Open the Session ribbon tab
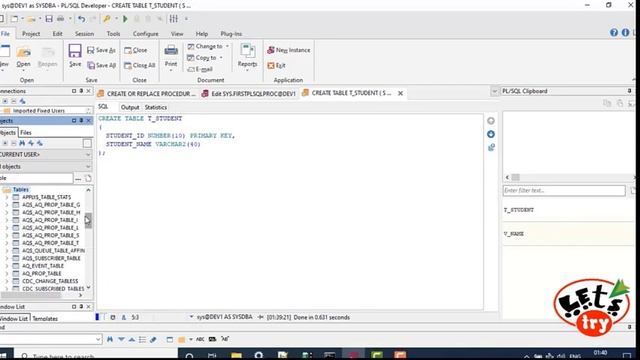The image size is (640, 360). coord(84,34)
